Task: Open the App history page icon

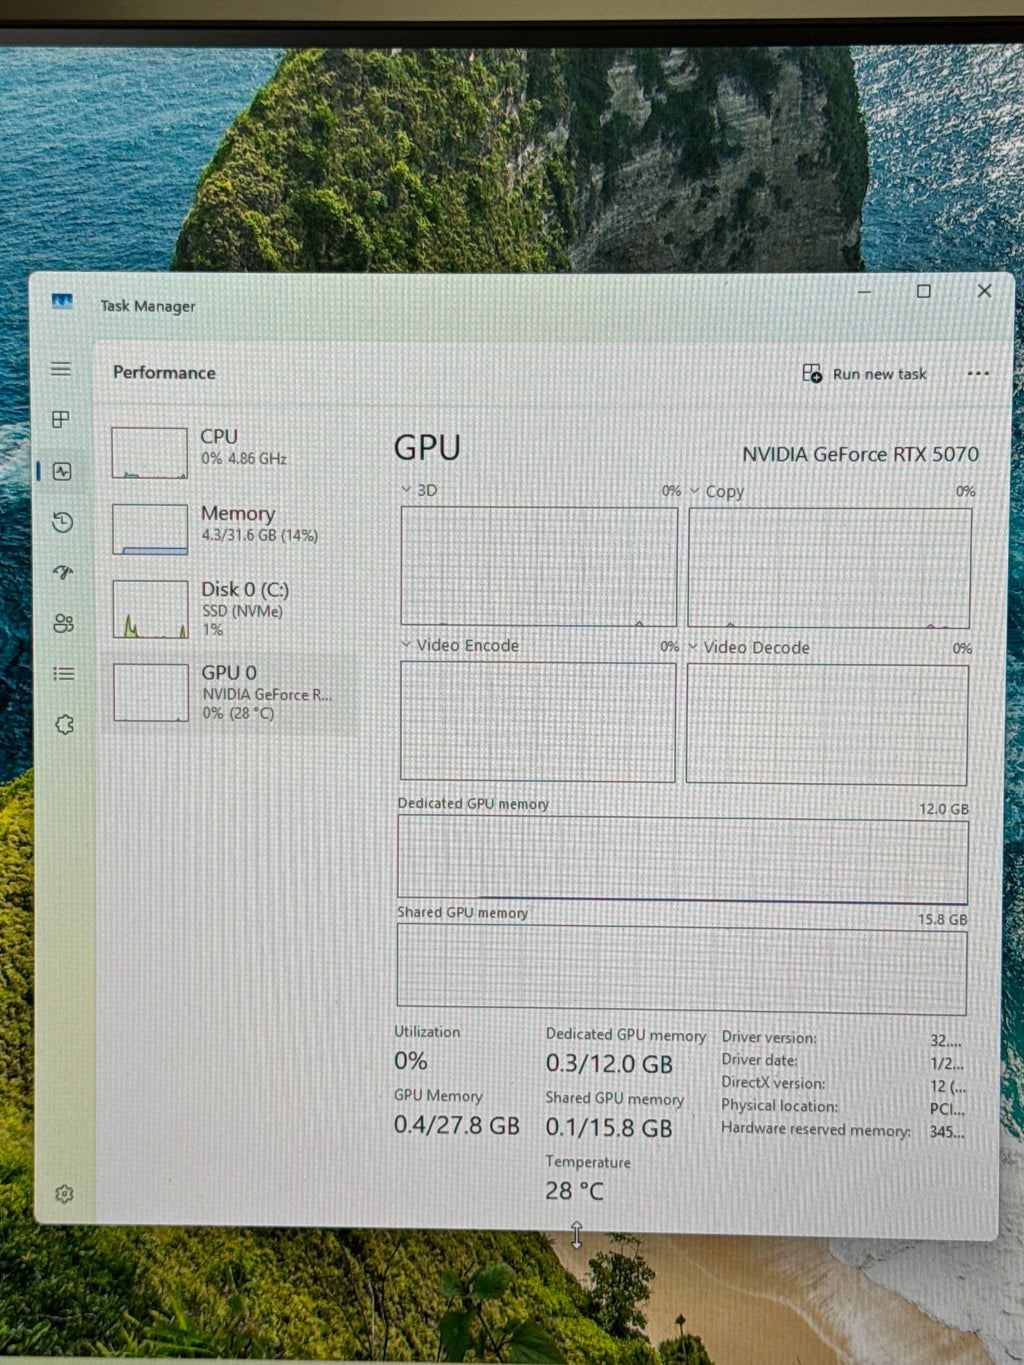Action: pyautogui.click(x=62, y=522)
